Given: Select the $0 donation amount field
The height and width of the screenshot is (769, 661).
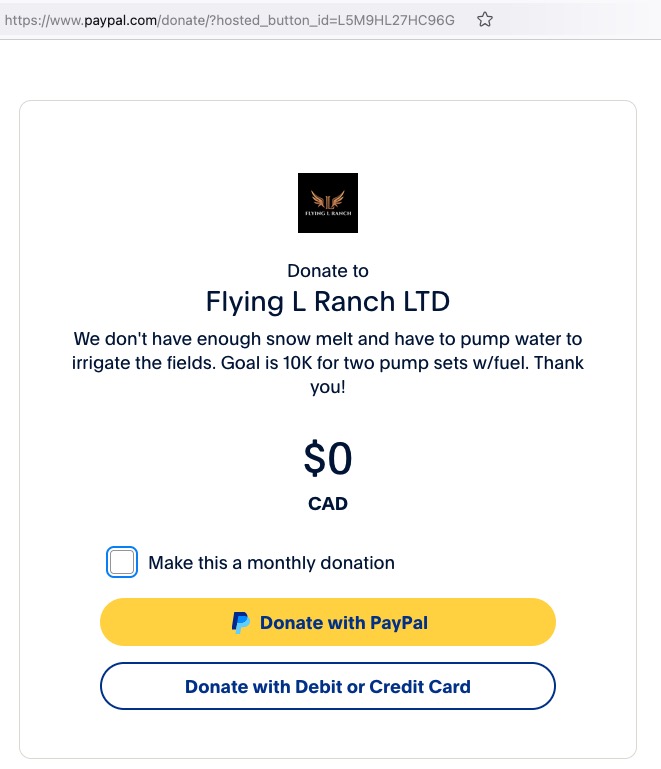Looking at the screenshot, I should [328, 459].
